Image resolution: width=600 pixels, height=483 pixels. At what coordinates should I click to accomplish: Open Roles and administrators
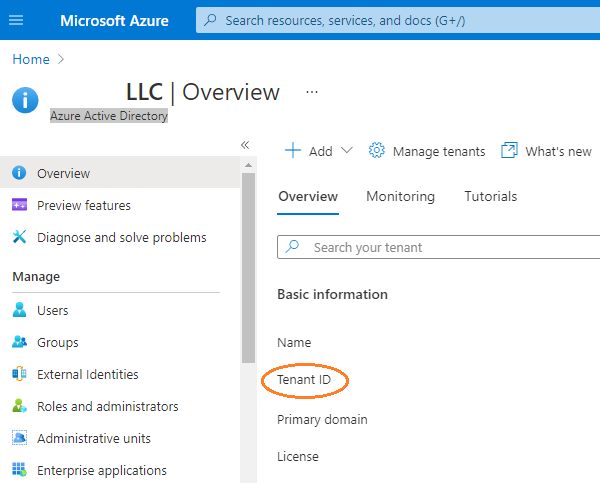(x=108, y=406)
